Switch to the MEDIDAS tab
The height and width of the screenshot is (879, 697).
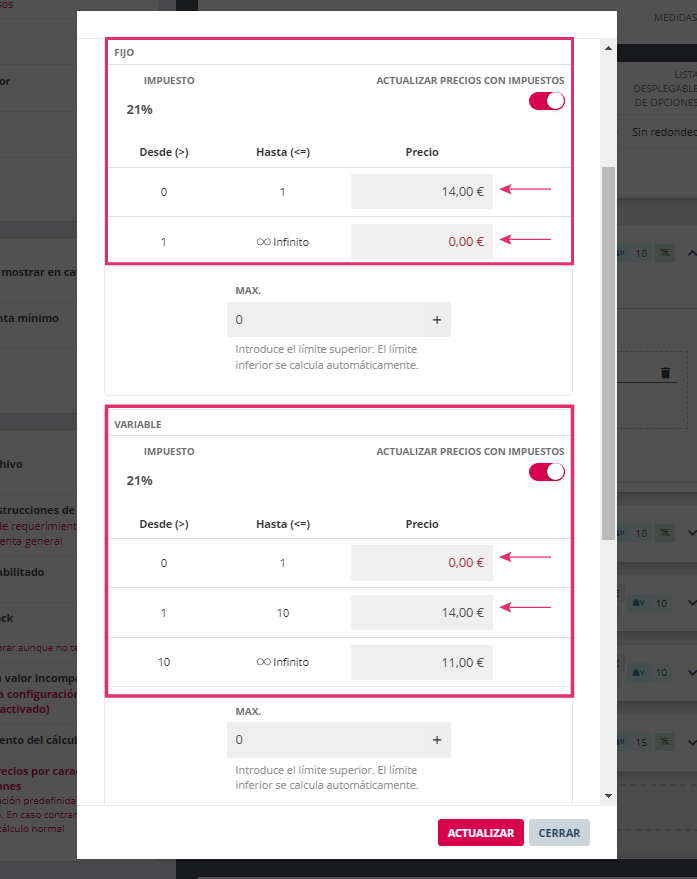(673, 18)
